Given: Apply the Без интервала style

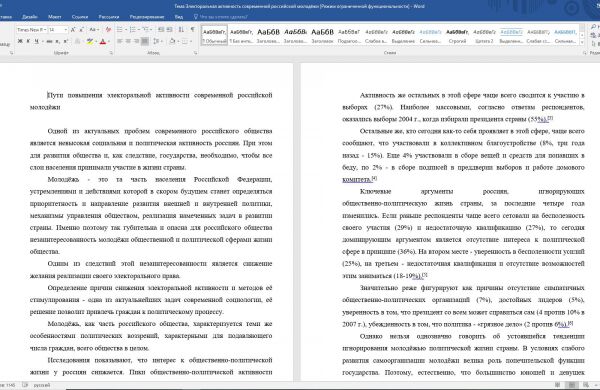Looking at the screenshot, I should point(241,35).
